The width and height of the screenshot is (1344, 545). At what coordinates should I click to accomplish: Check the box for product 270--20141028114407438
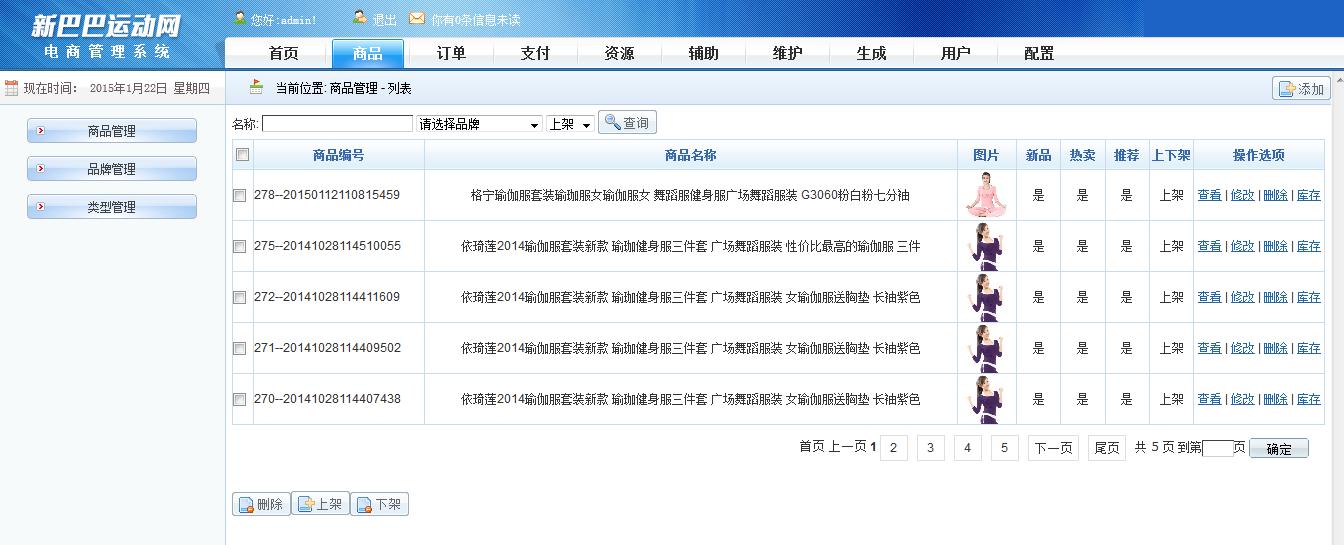pos(240,399)
